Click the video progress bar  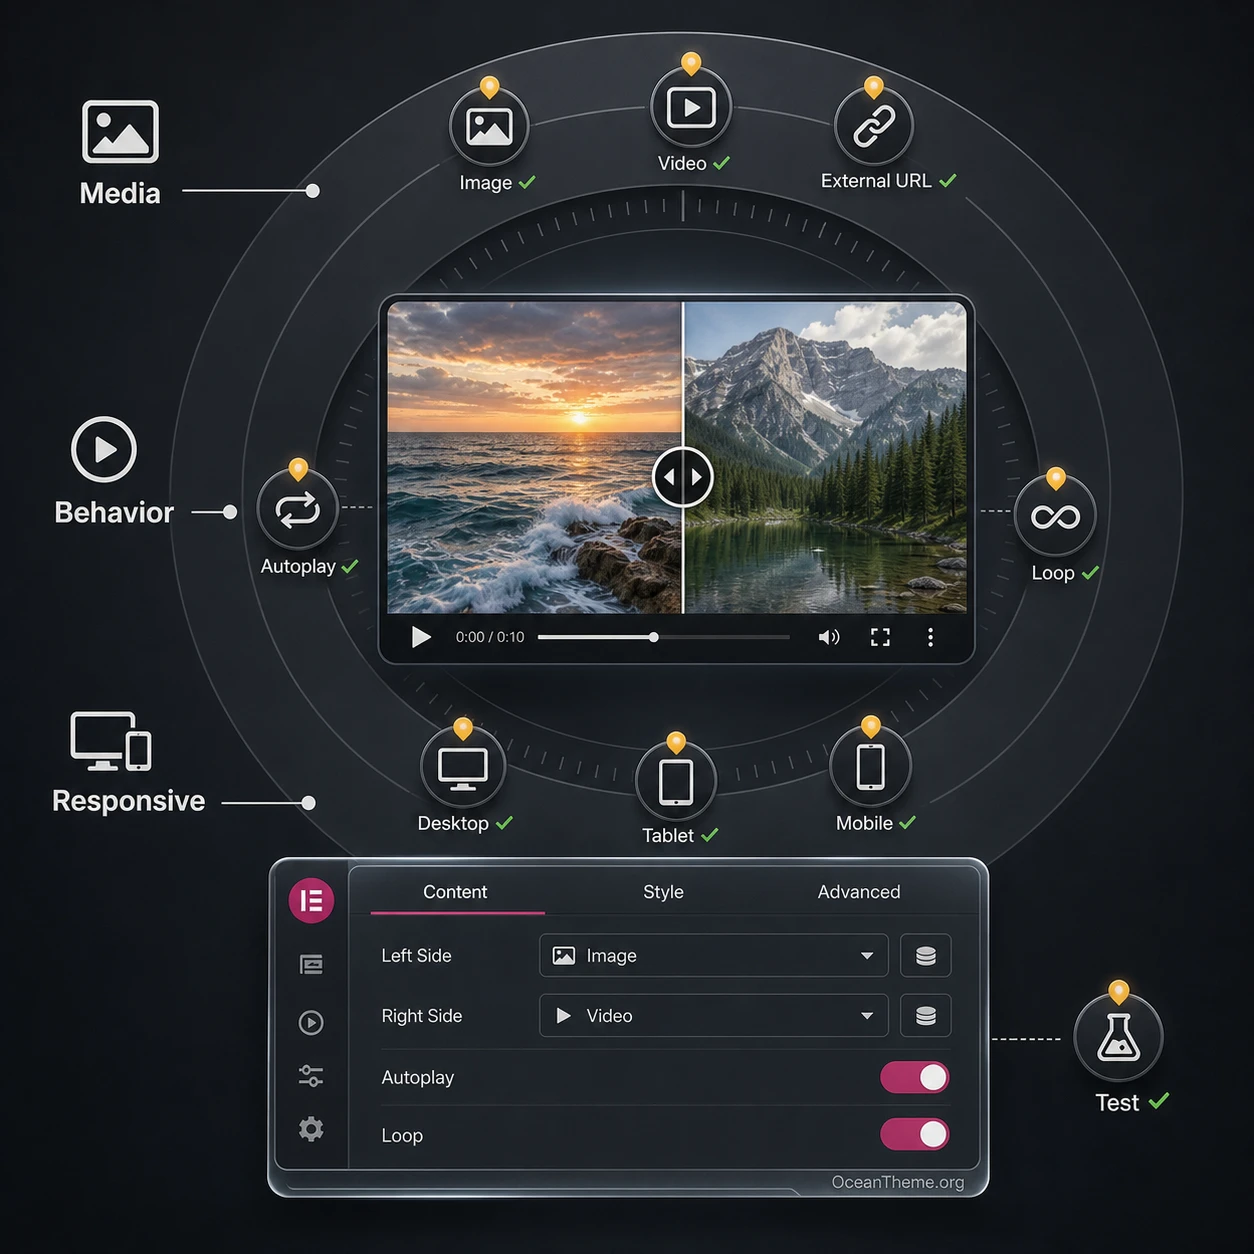click(664, 637)
